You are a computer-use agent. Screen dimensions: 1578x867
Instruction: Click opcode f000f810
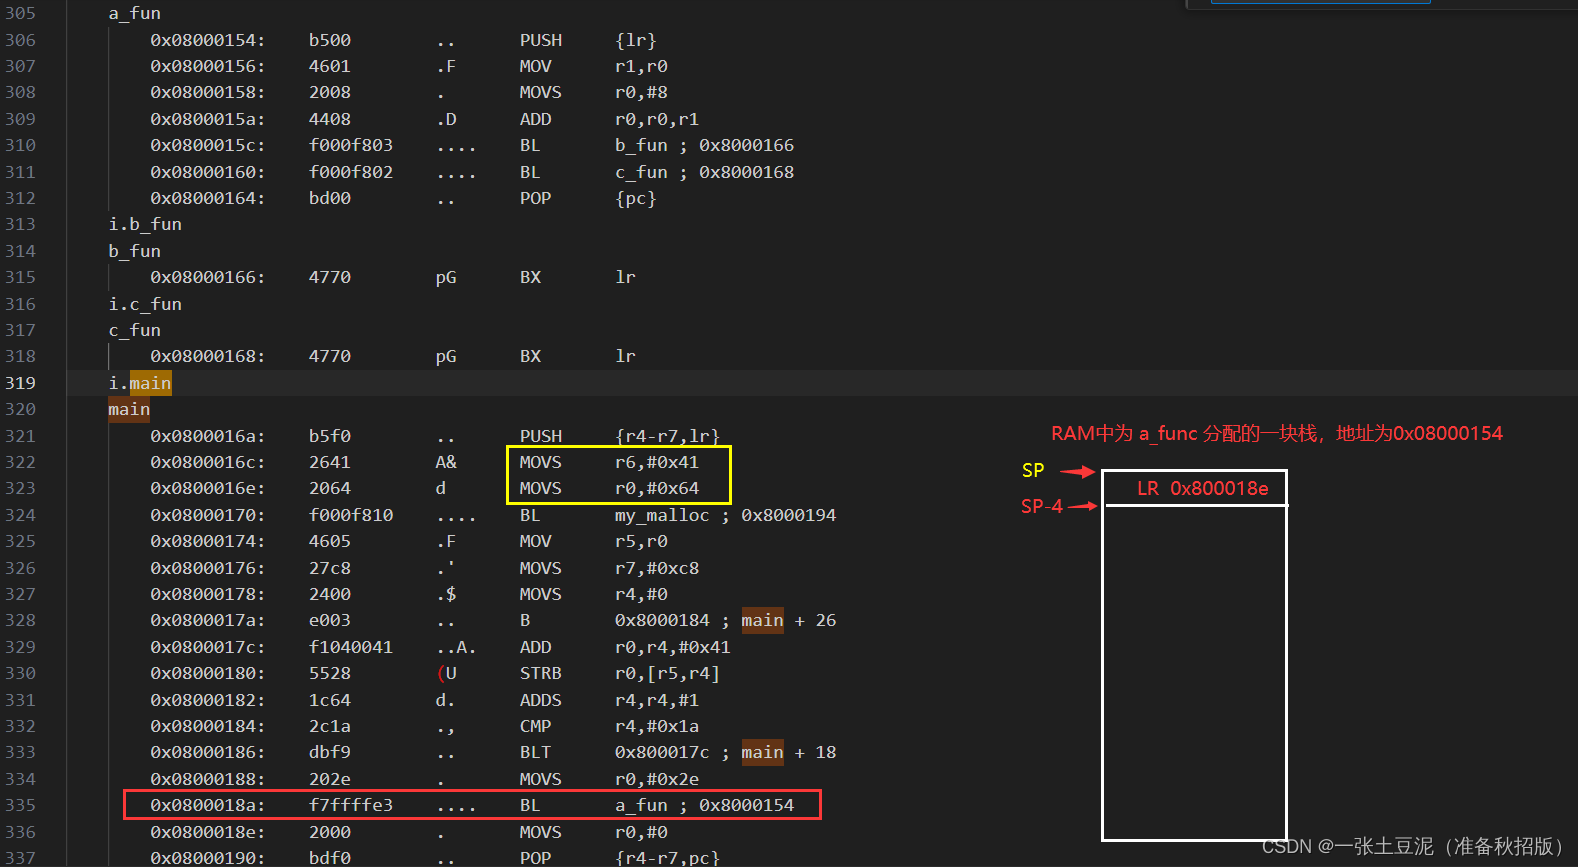coord(351,515)
